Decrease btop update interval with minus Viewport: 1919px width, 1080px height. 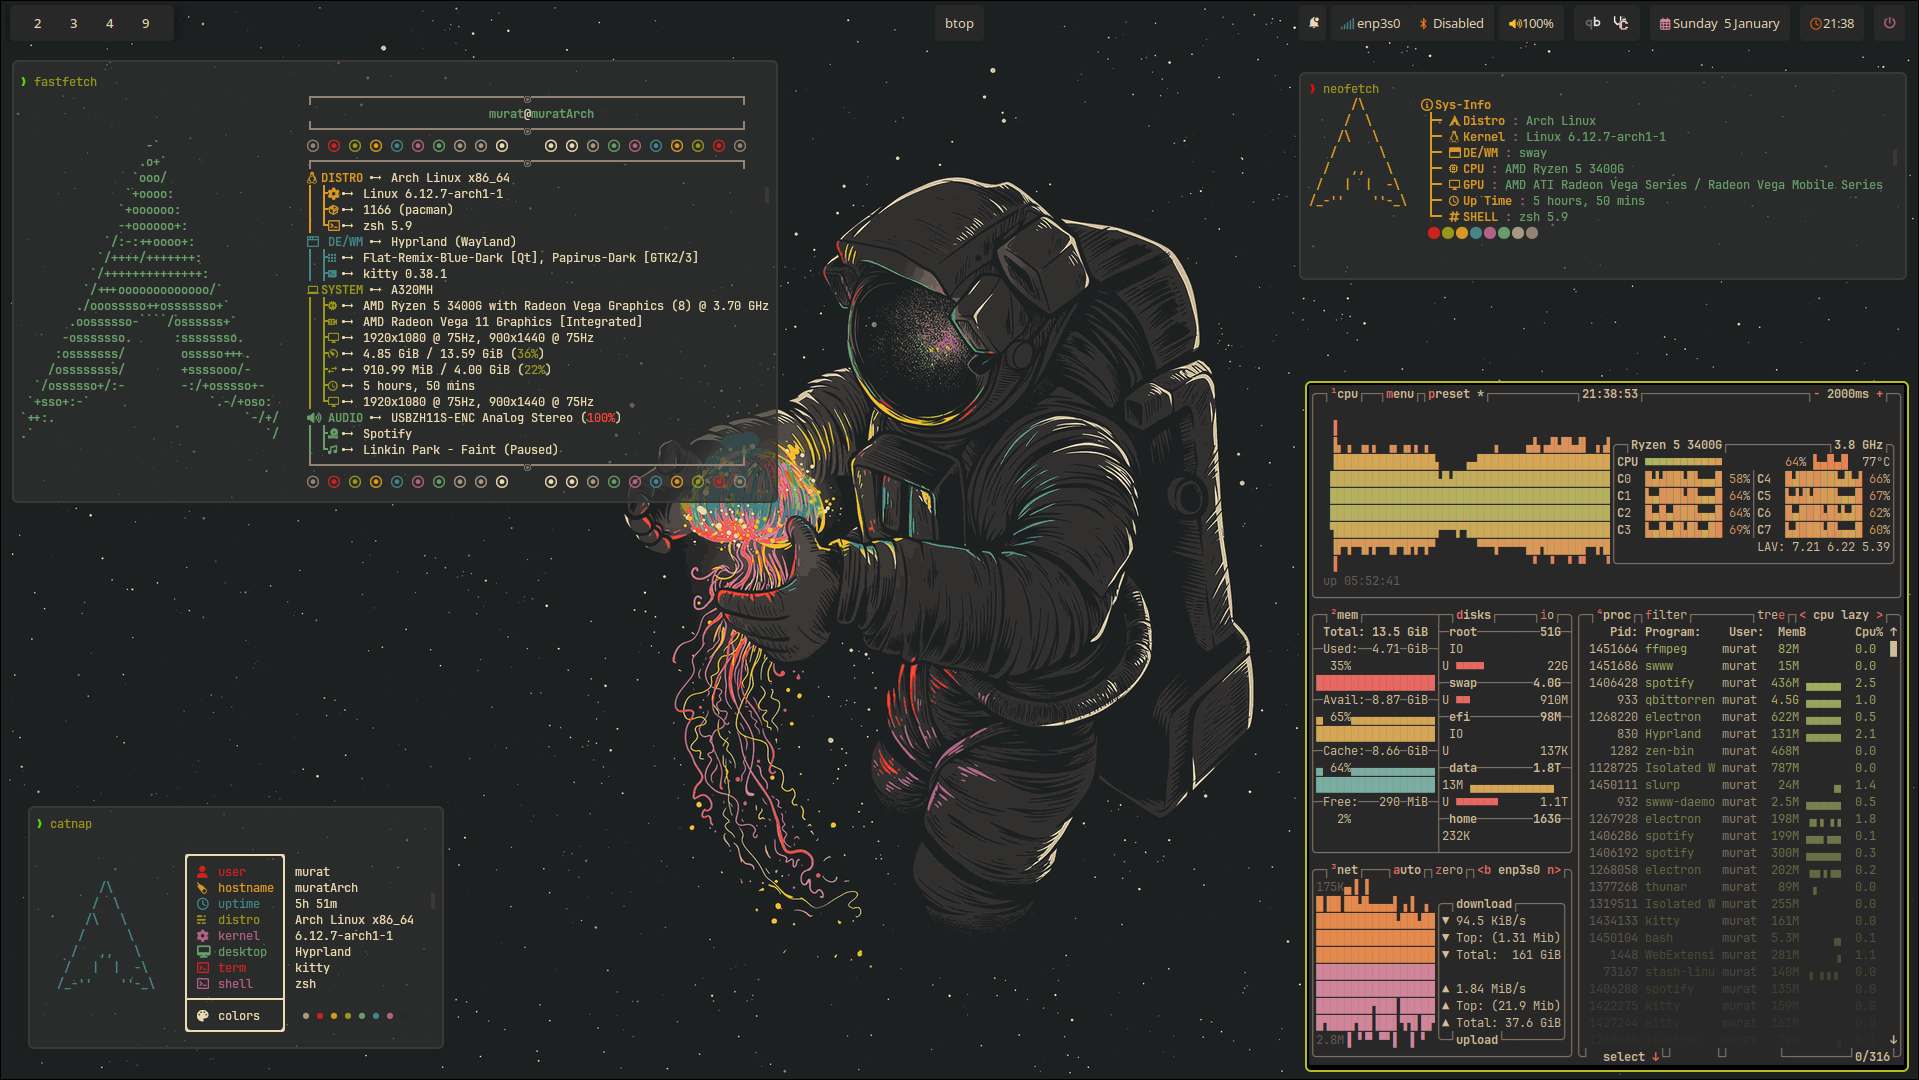[x=1816, y=394]
